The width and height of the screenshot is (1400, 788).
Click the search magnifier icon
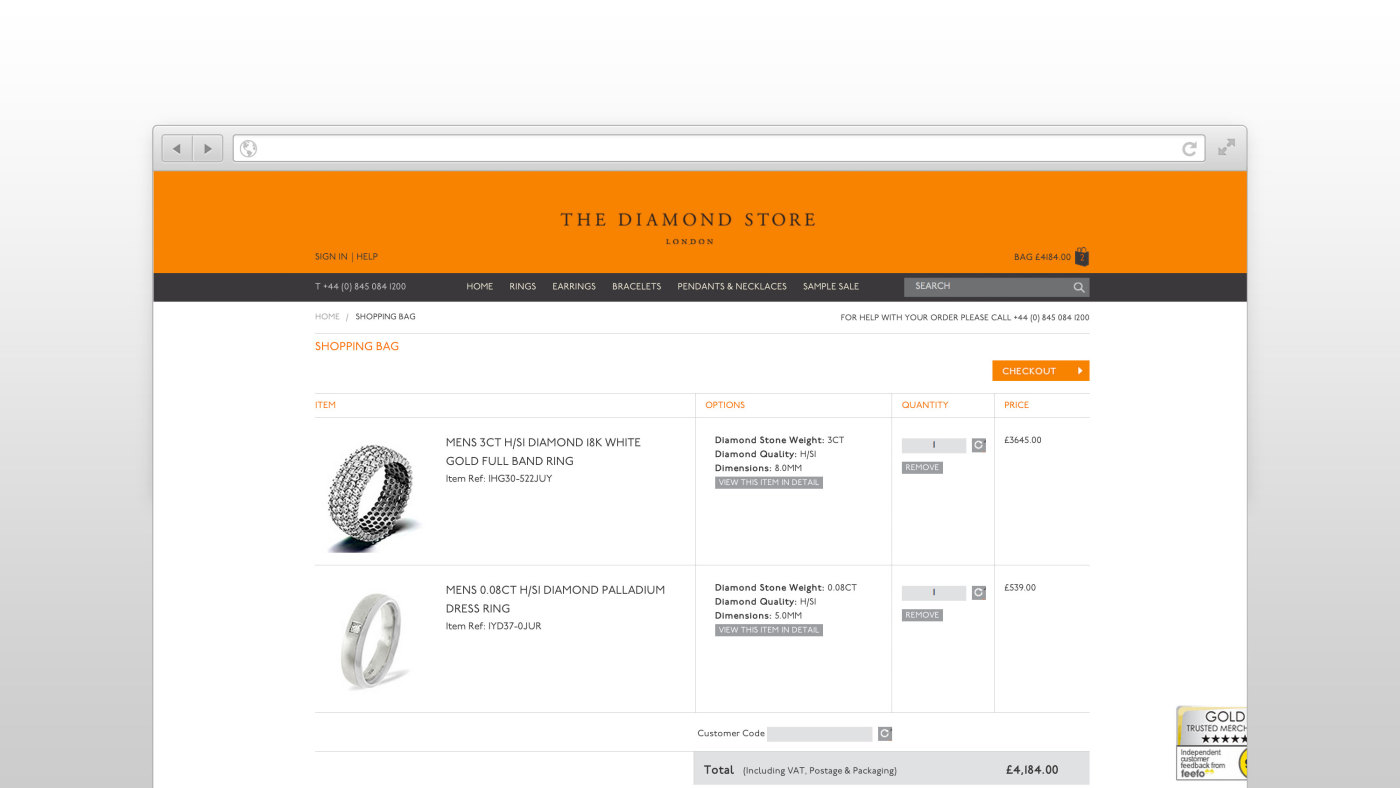pos(1079,287)
